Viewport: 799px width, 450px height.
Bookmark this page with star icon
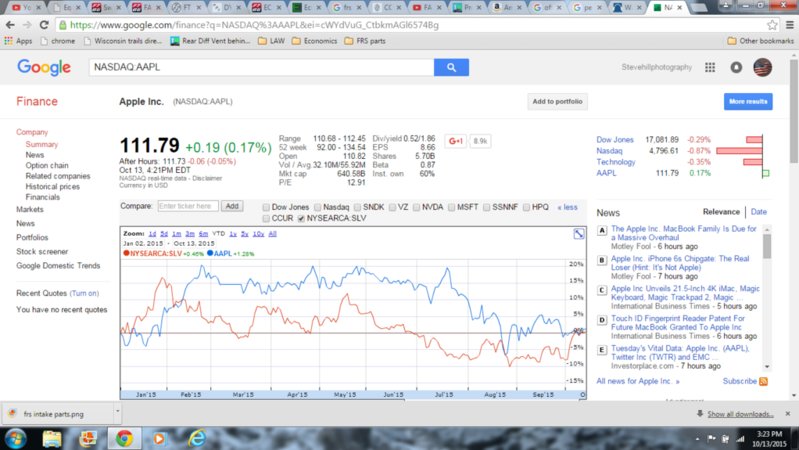pos(772,25)
